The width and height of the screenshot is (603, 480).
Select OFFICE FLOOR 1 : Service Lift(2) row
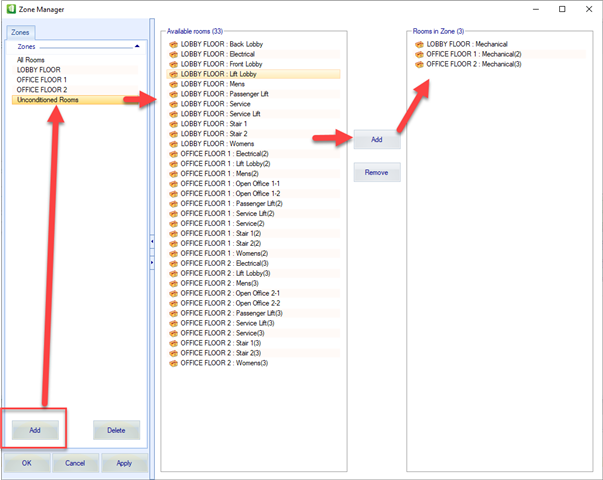coord(253,213)
